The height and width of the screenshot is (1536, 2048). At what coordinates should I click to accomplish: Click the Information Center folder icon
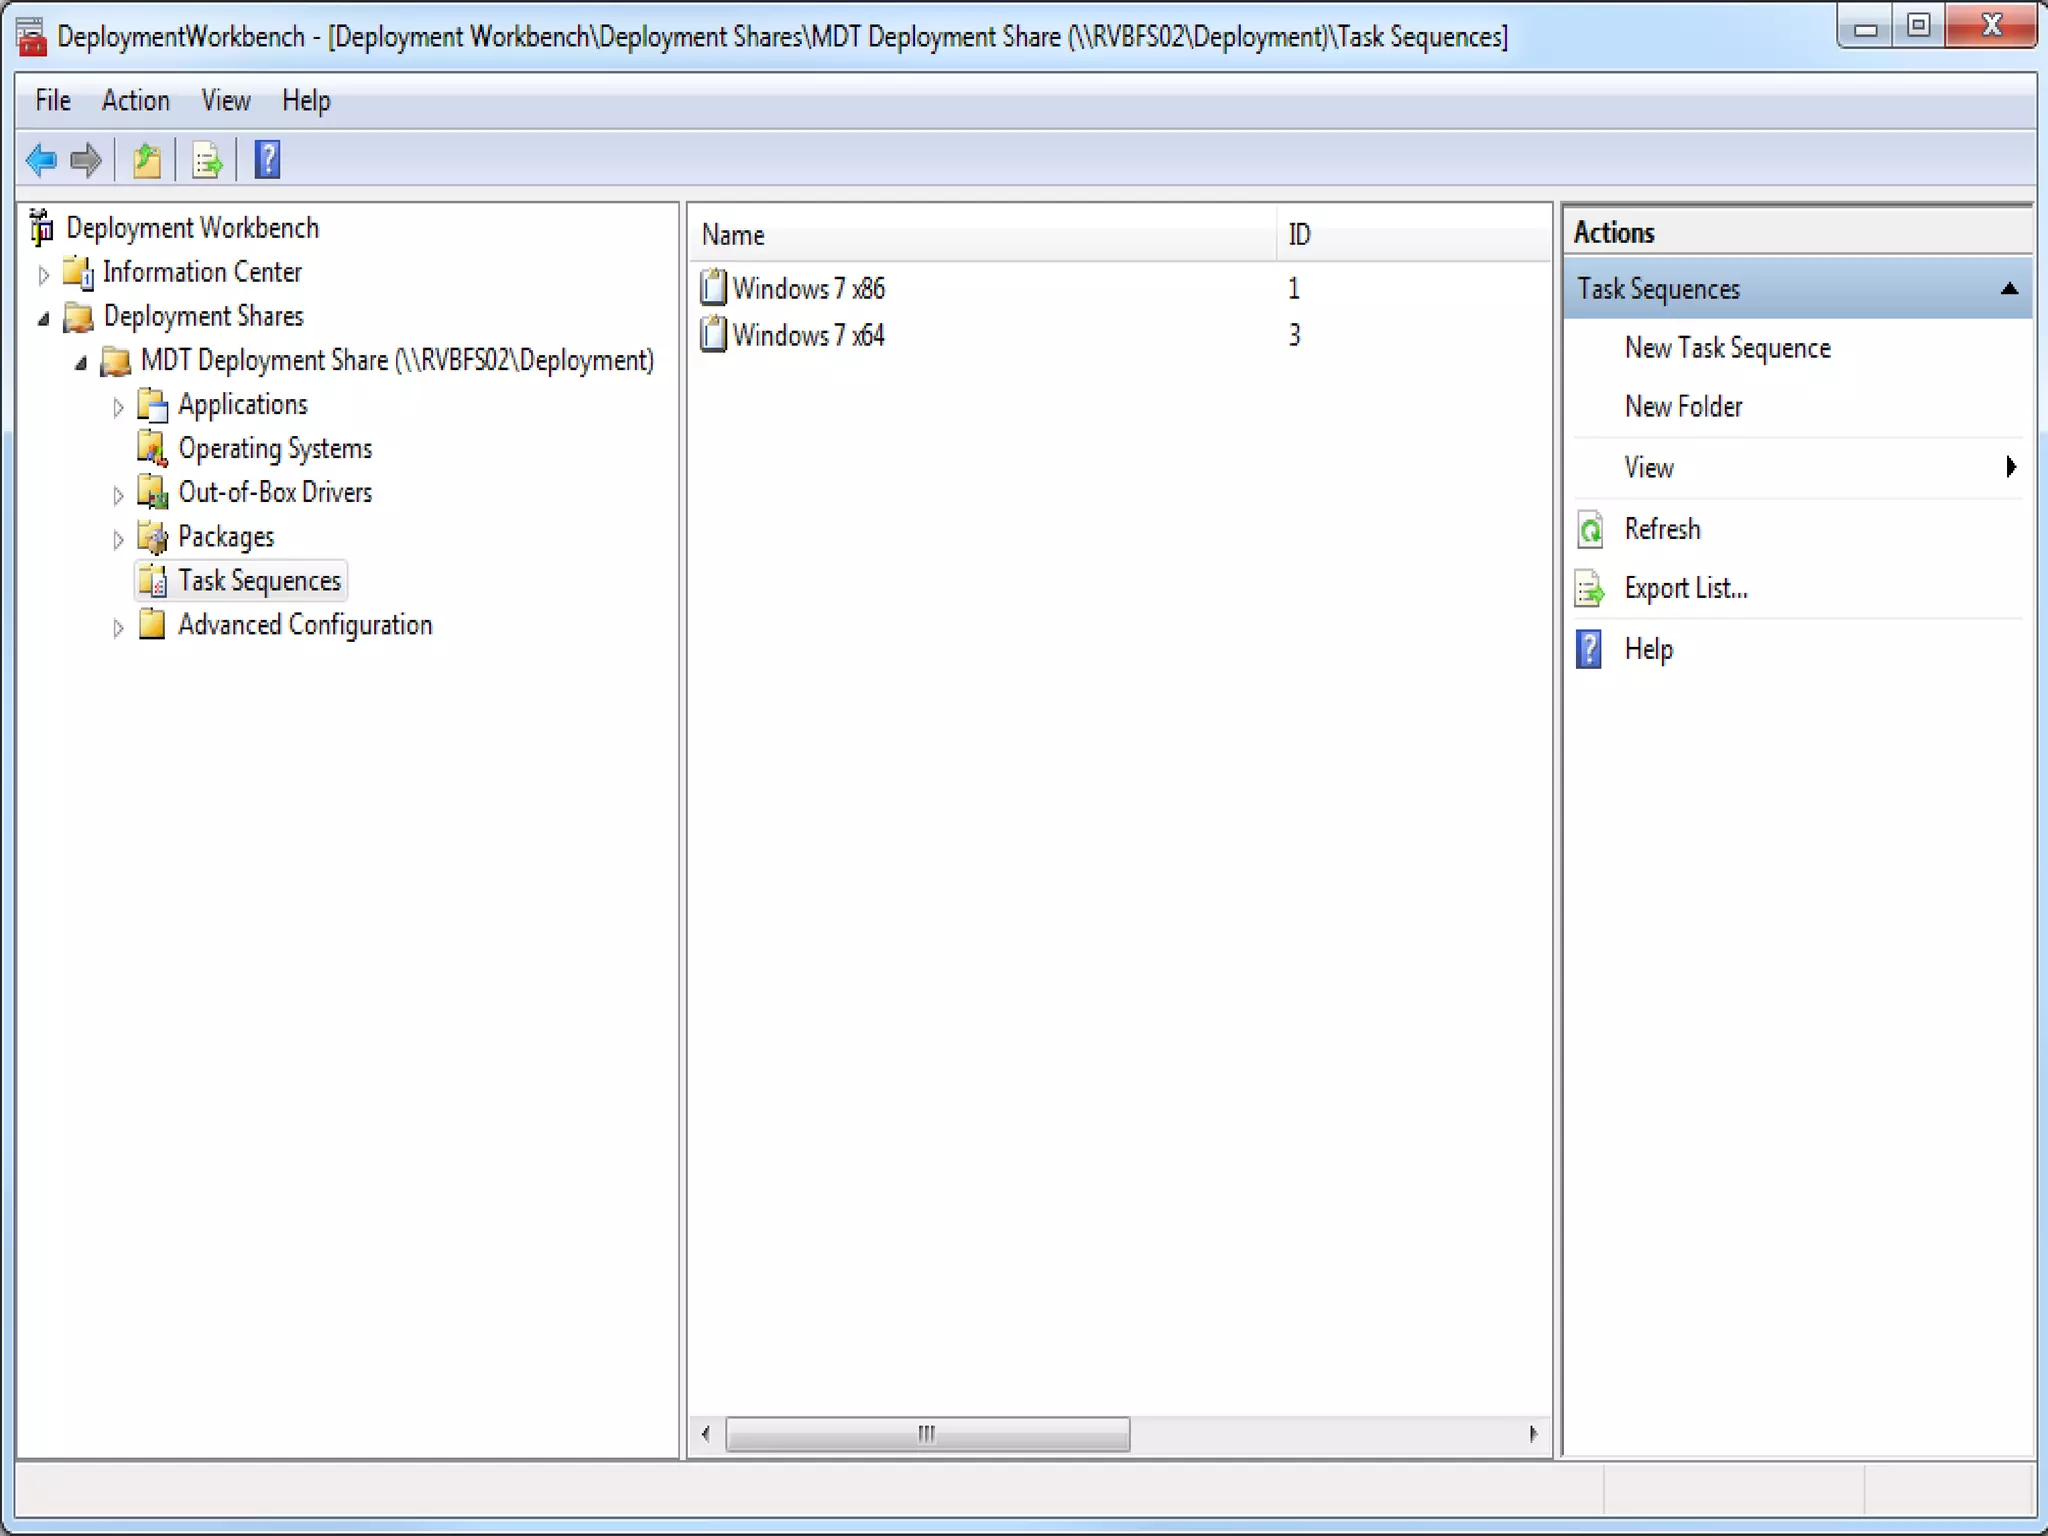point(79,272)
